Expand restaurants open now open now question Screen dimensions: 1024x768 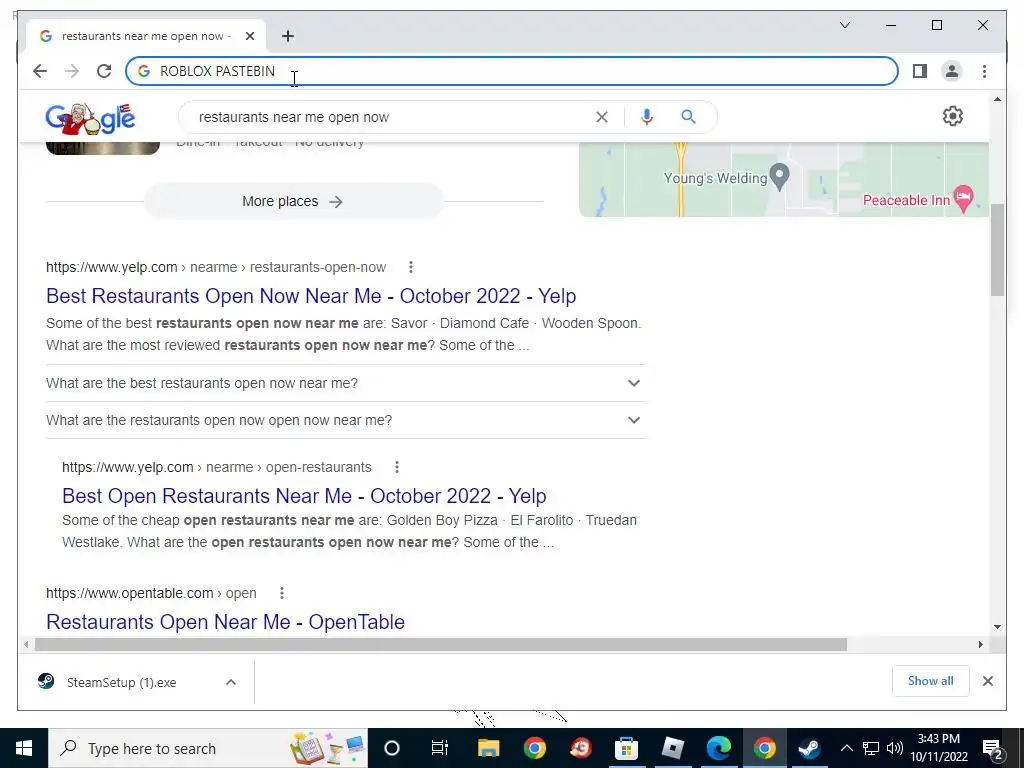345,421
